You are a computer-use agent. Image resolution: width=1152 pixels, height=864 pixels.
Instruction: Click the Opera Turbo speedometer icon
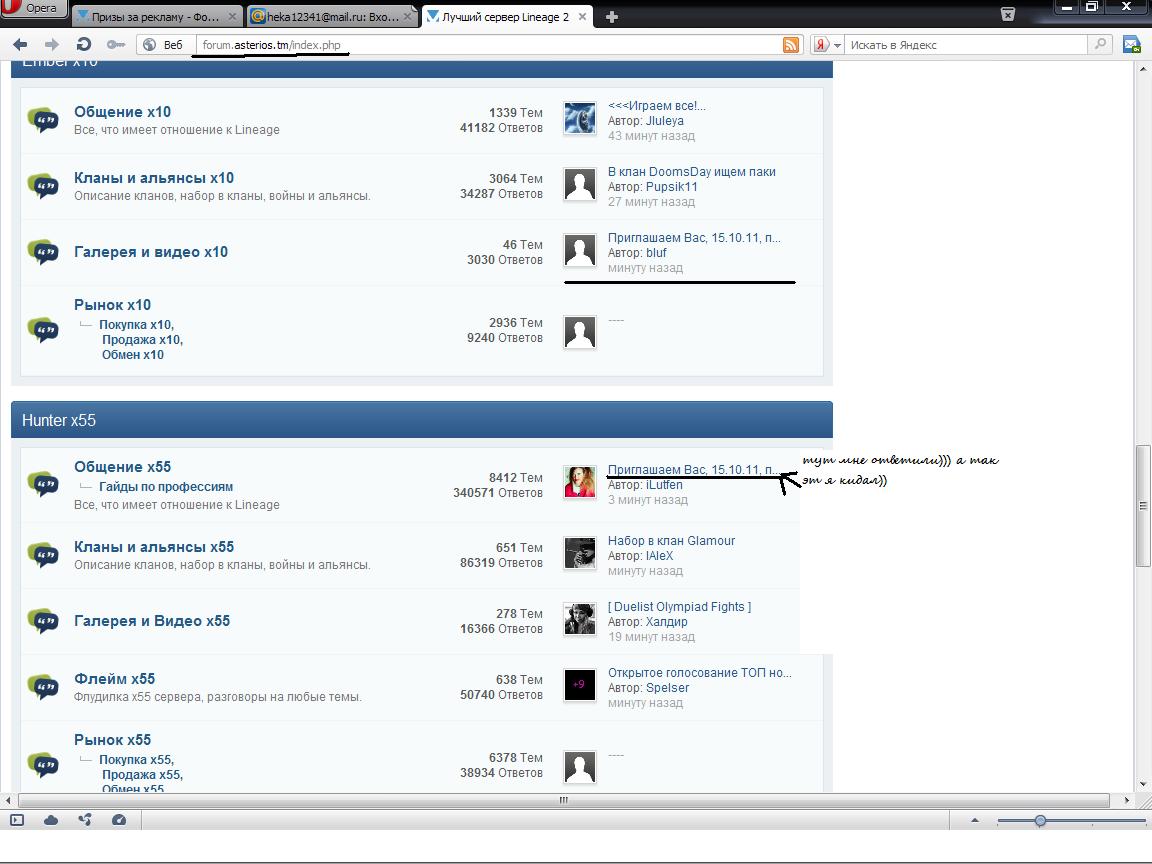(x=118, y=820)
